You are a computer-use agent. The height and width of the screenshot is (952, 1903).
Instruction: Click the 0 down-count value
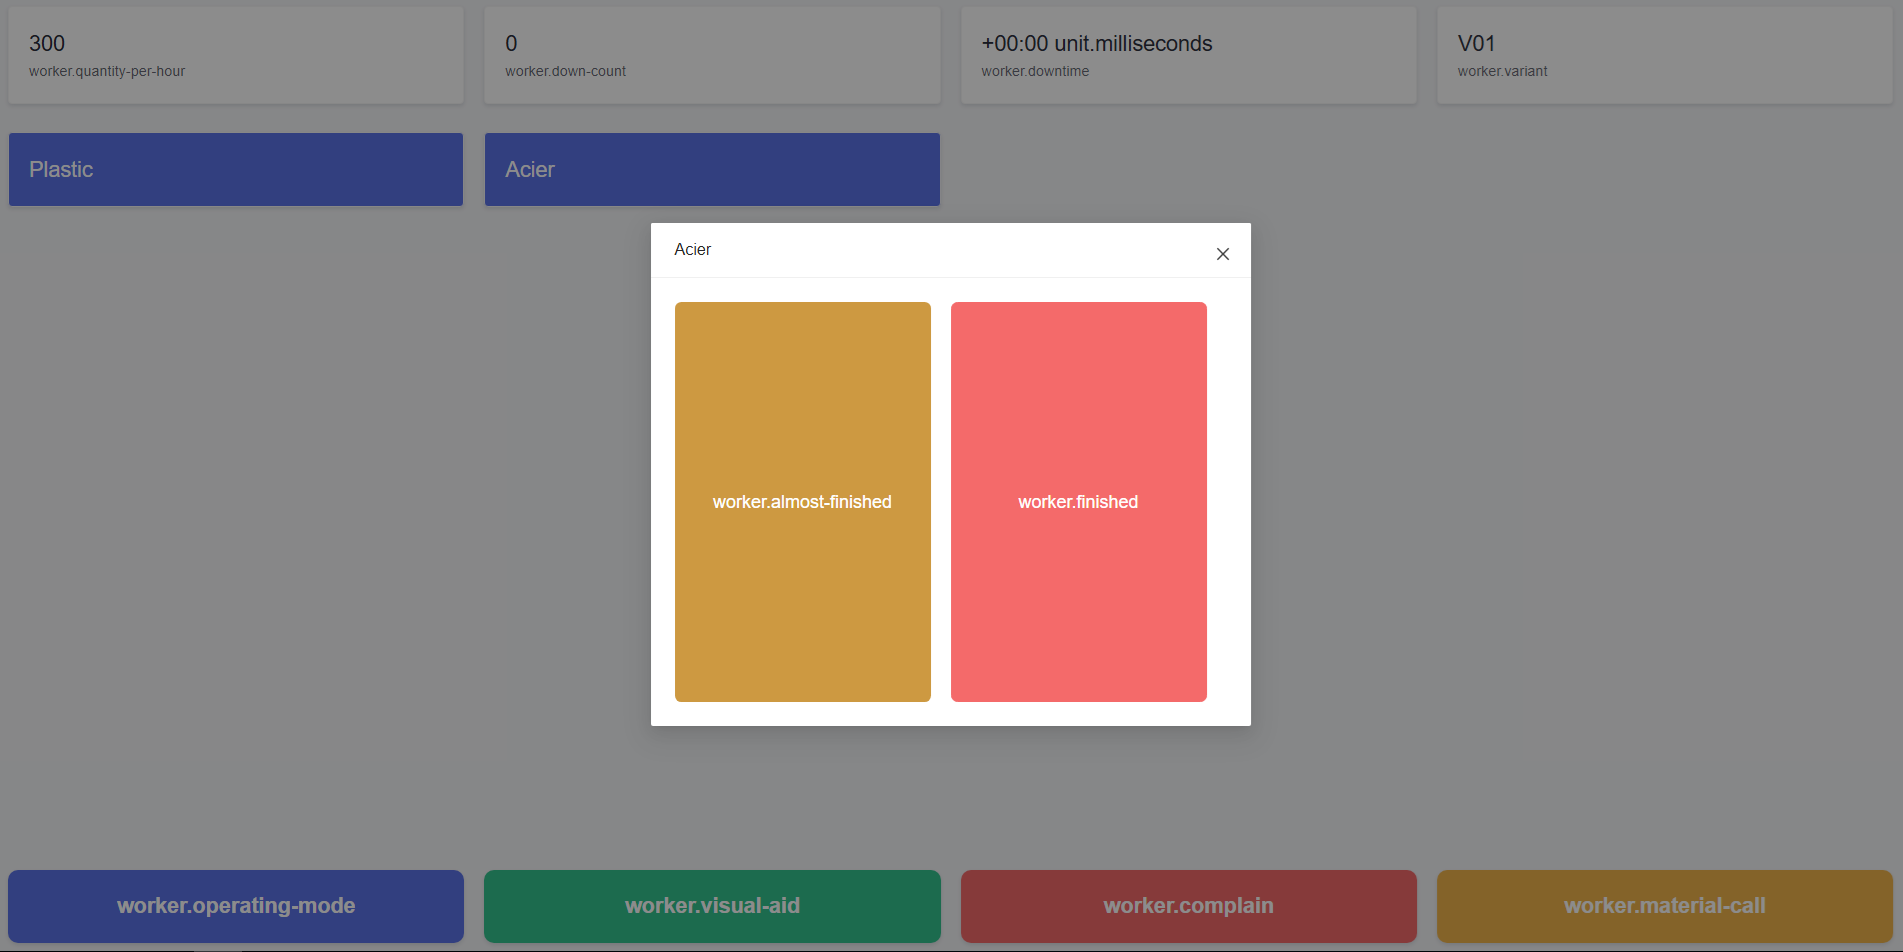511,44
